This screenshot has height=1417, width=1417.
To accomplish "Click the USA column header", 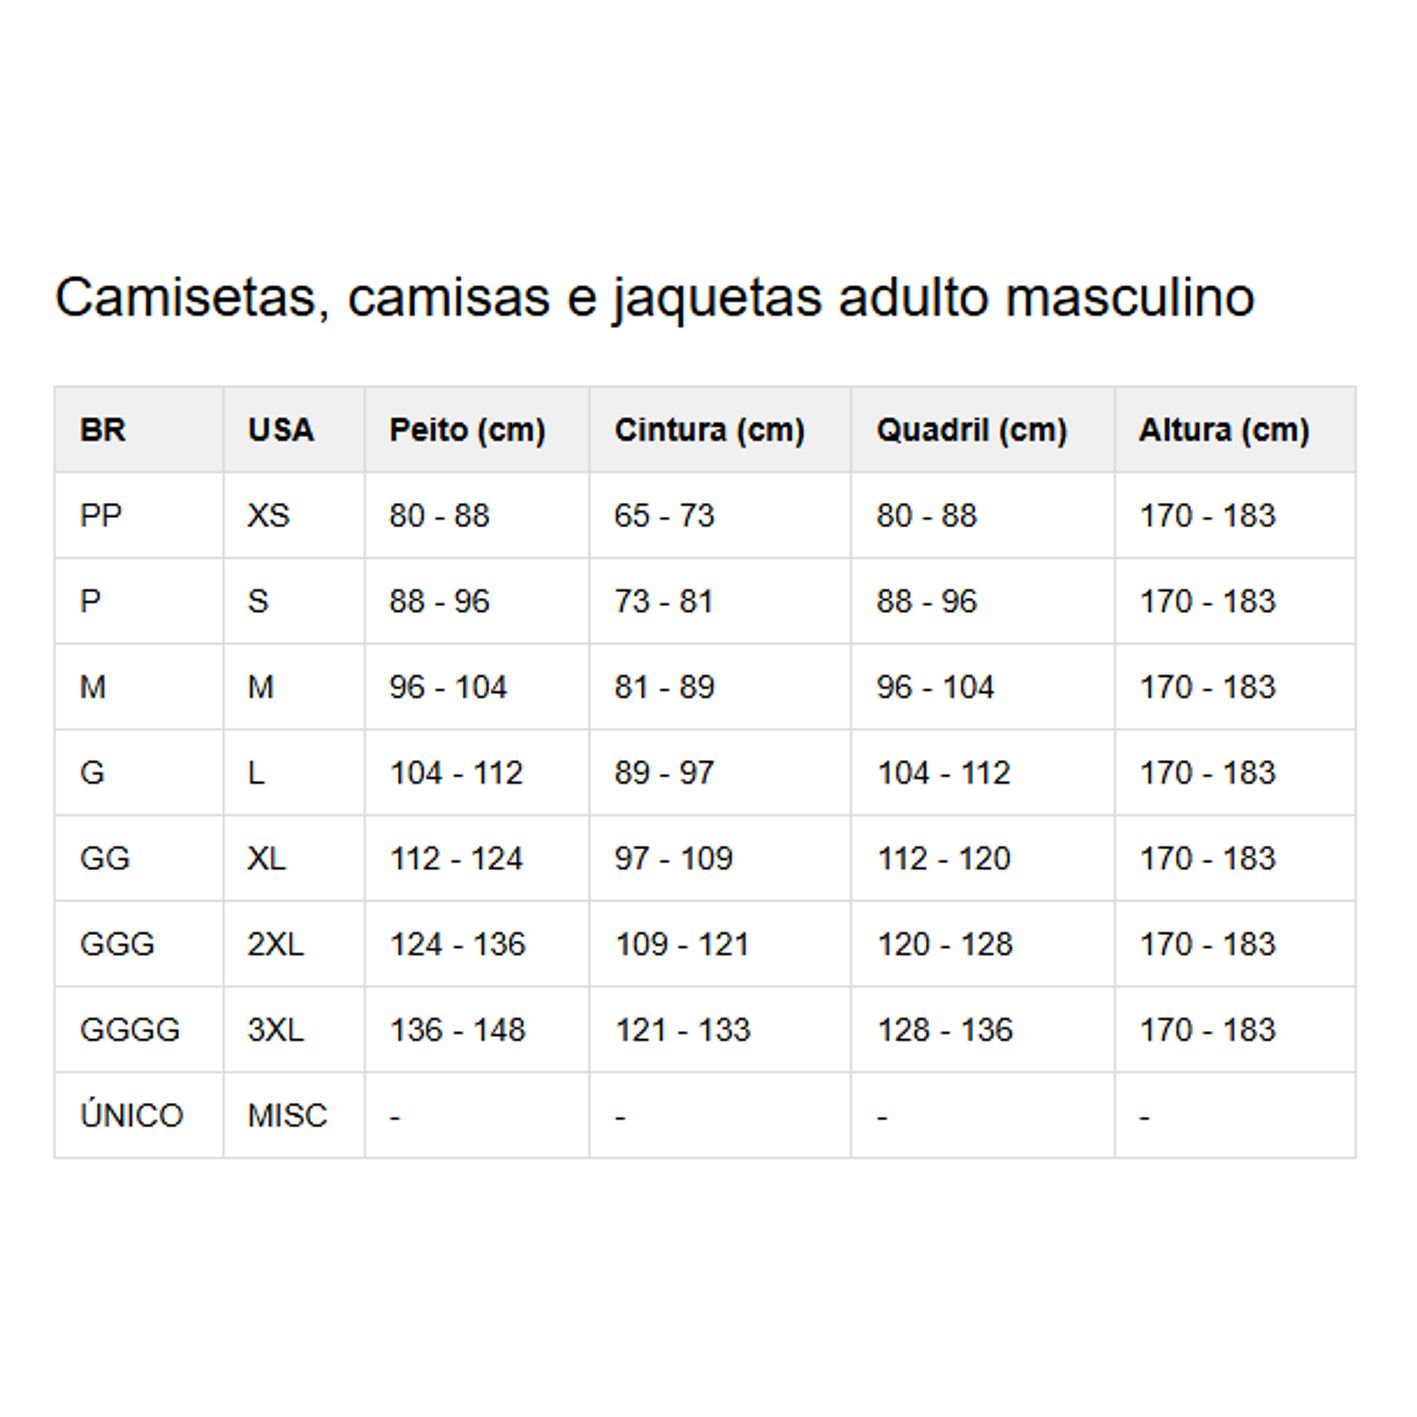I will [x=281, y=430].
